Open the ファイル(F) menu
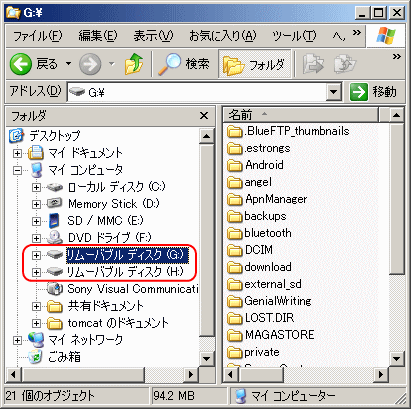 click(x=38, y=35)
